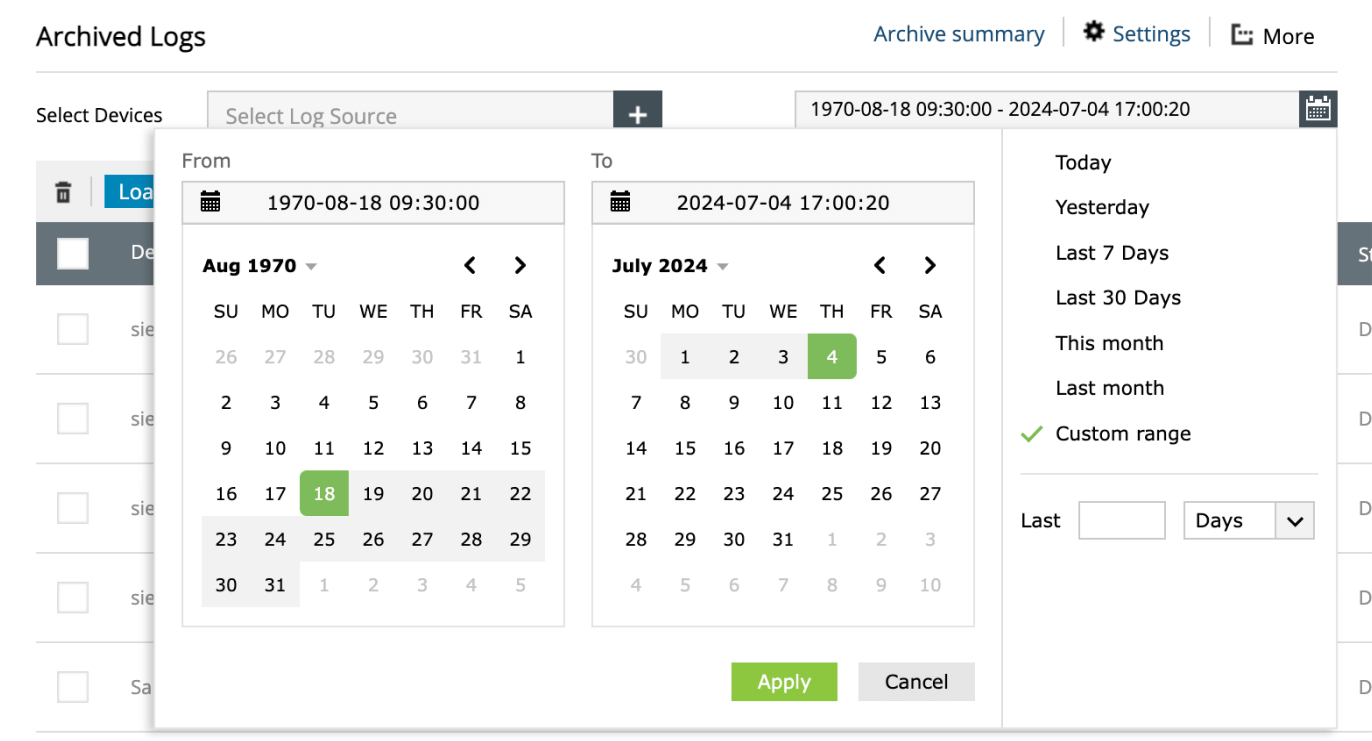Select the Last 7 Days preset
The image size is (1372, 741).
pyautogui.click(x=1112, y=253)
